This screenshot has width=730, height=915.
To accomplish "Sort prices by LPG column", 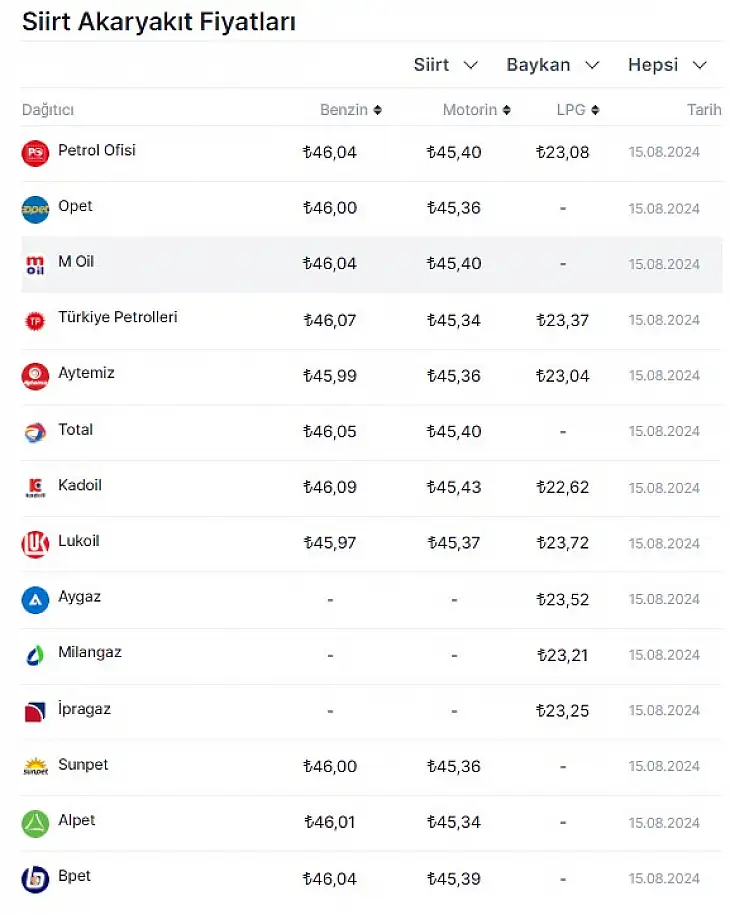I will (x=578, y=110).
